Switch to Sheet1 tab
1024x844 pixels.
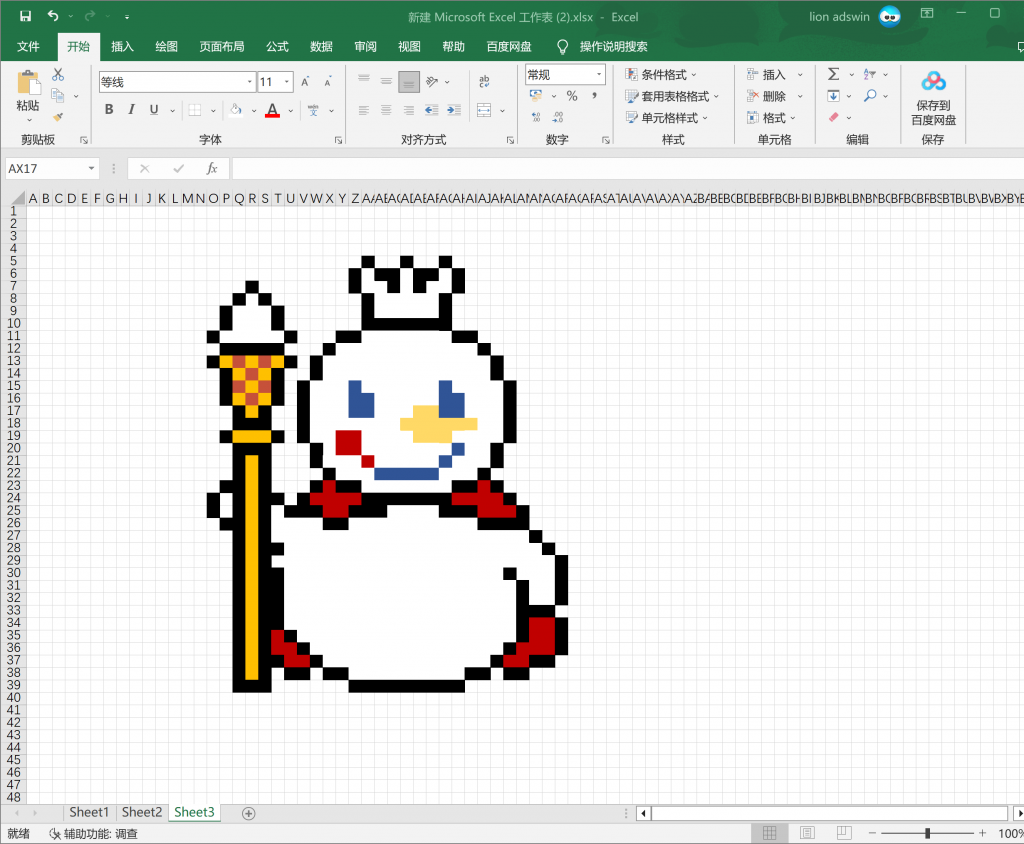tap(89, 812)
